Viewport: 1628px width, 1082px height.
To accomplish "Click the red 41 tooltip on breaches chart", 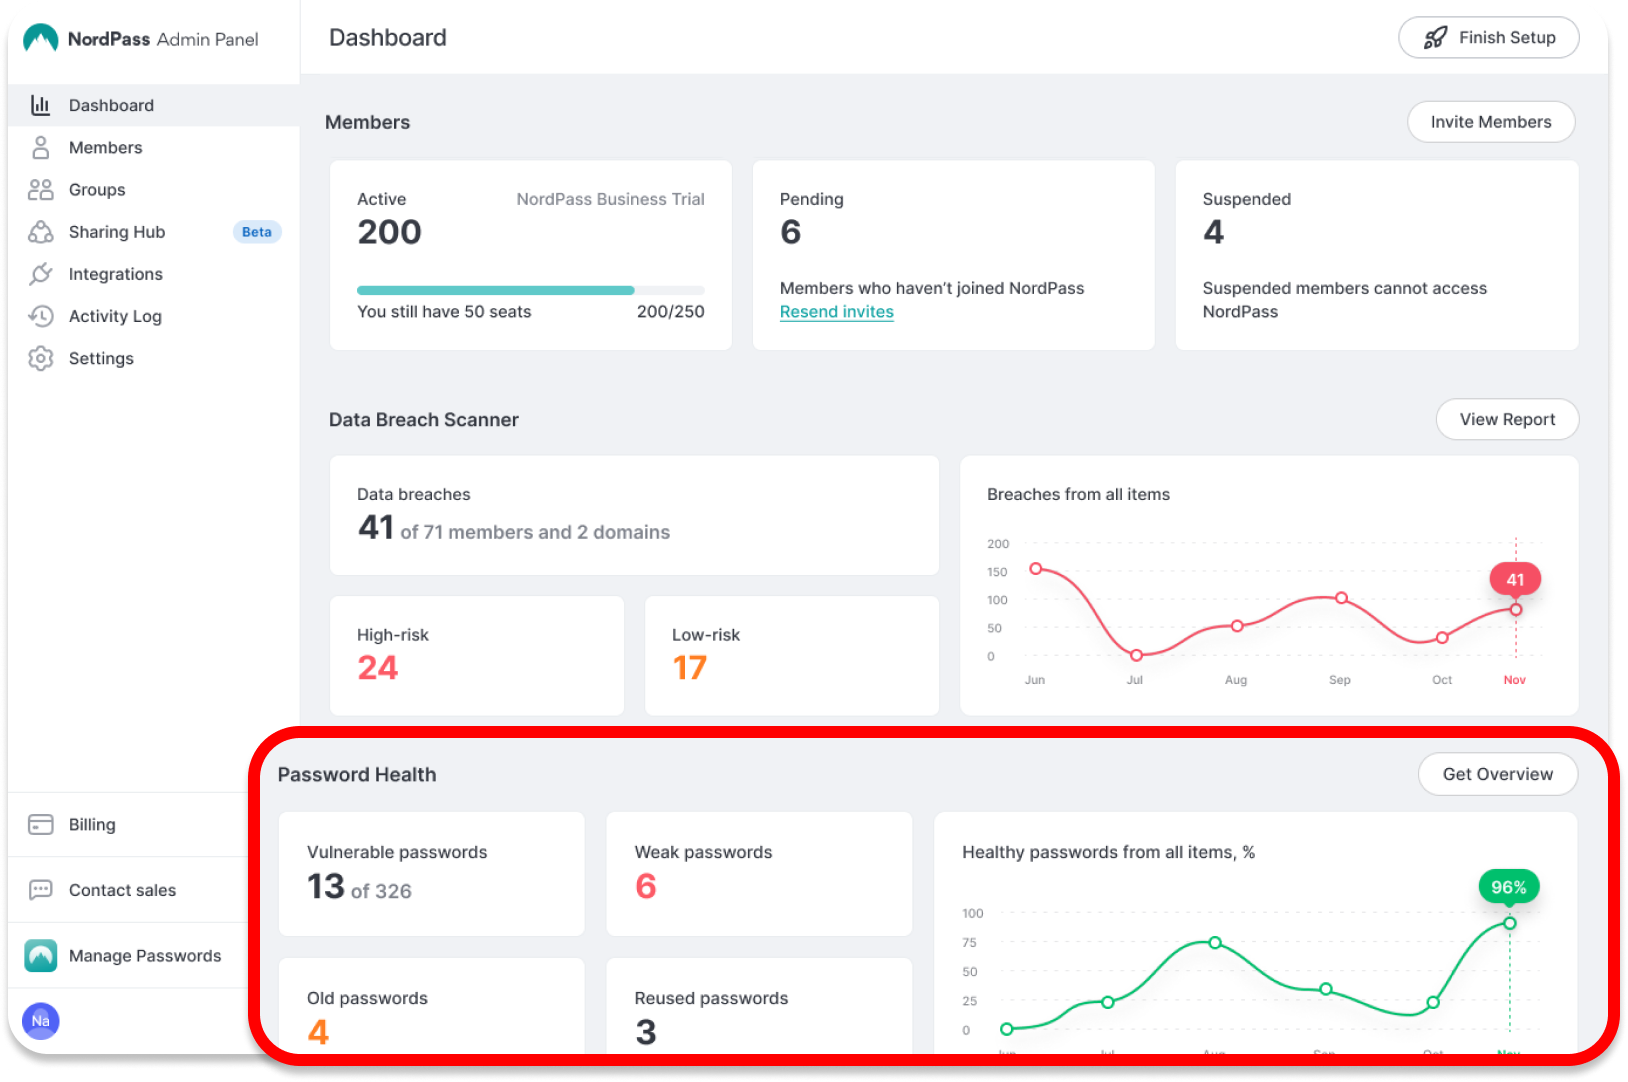I will 1515,579.
